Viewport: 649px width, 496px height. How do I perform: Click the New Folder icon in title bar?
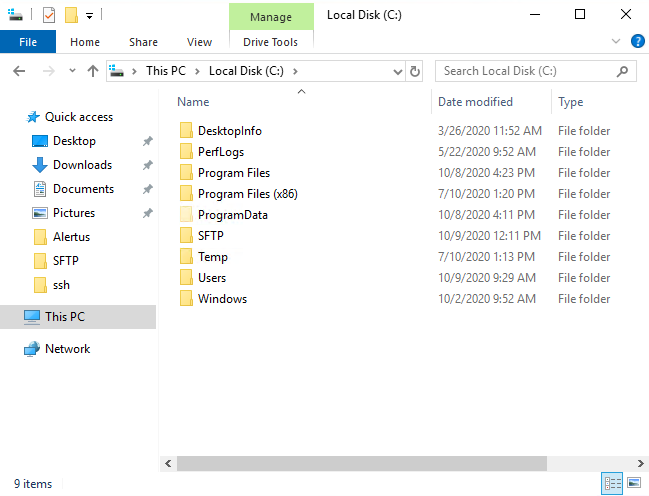point(71,15)
